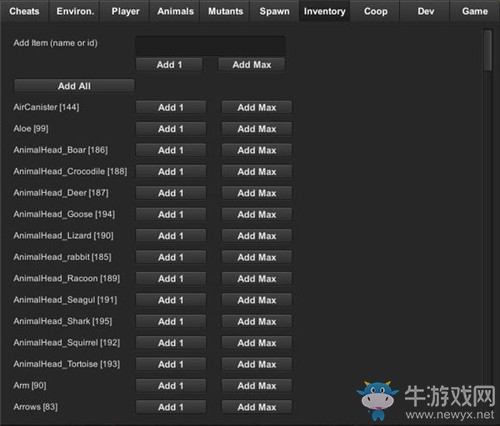Add max Aloe to inventory
Viewport: 500px width, 426px height.
(x=257, y=129)
